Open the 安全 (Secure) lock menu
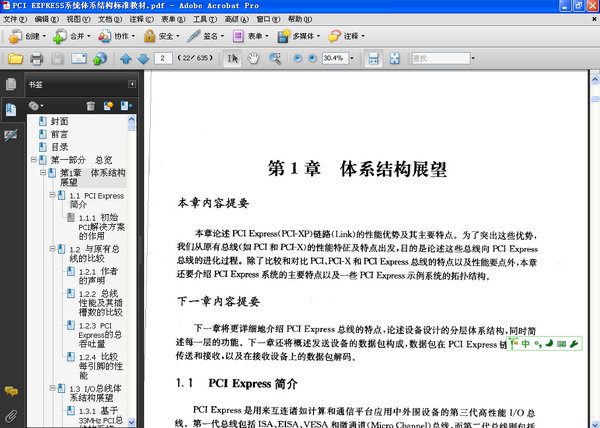 click(161, 36)
